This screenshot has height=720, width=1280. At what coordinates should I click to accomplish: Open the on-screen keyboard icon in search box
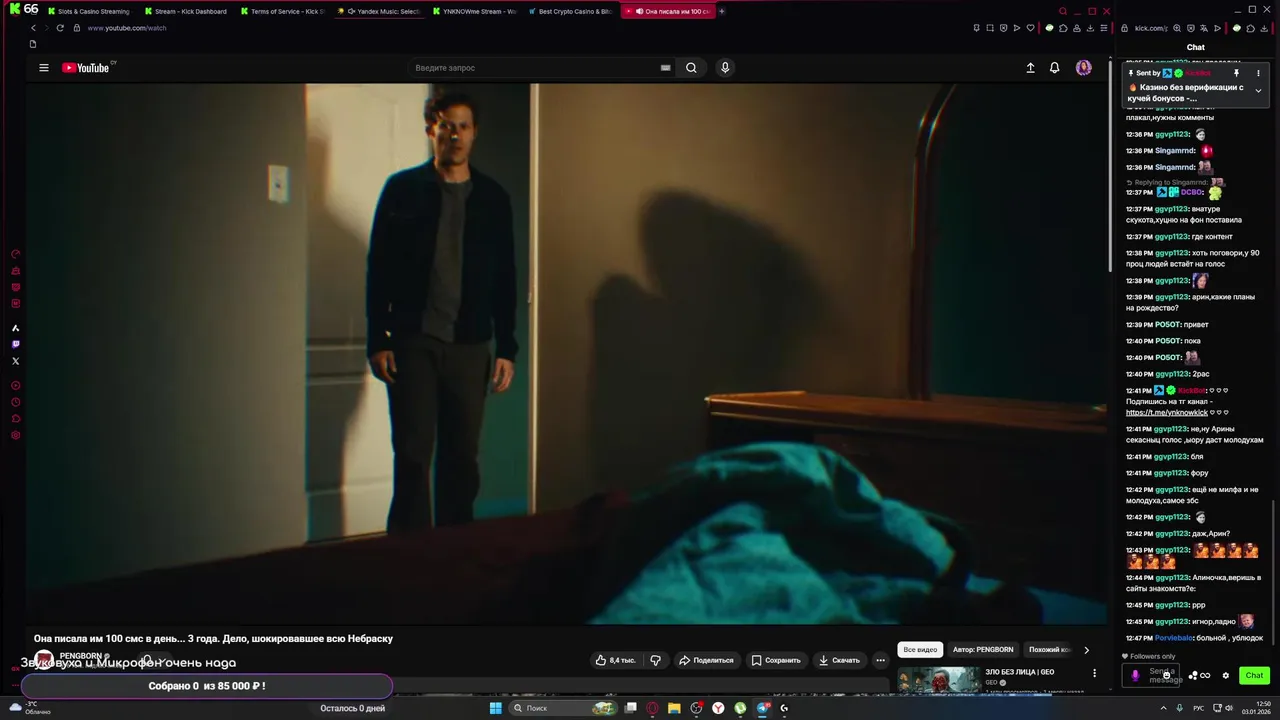(665, 68)
